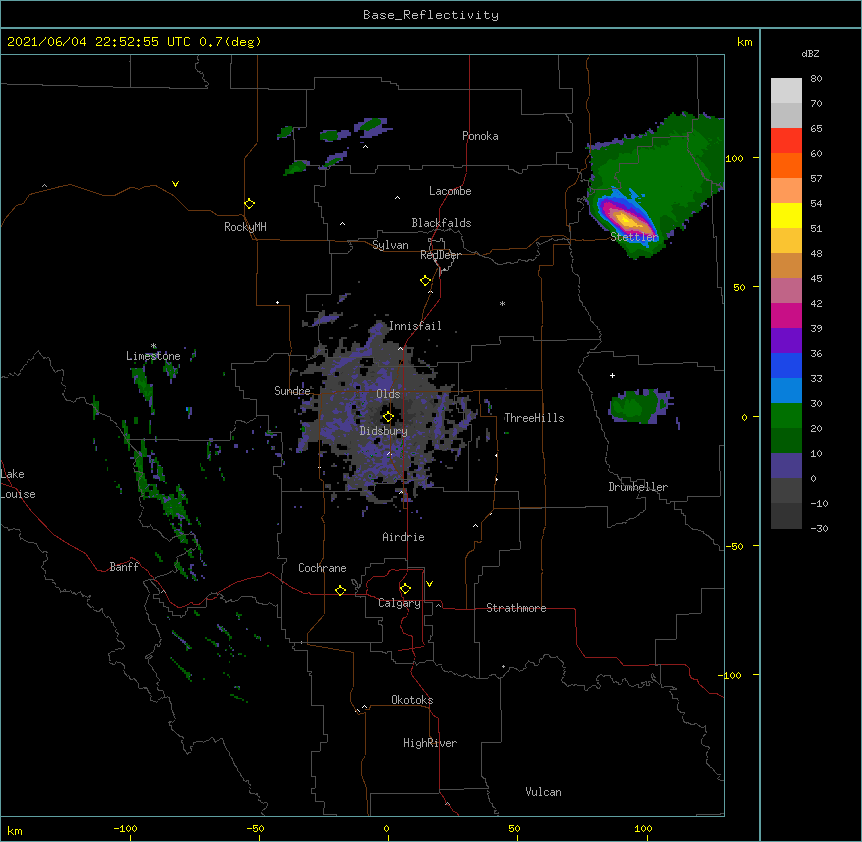This screenshot has height=842, width=862.
Task: Click the green echo cell north of Drumheller
Action: click(638, 406)
